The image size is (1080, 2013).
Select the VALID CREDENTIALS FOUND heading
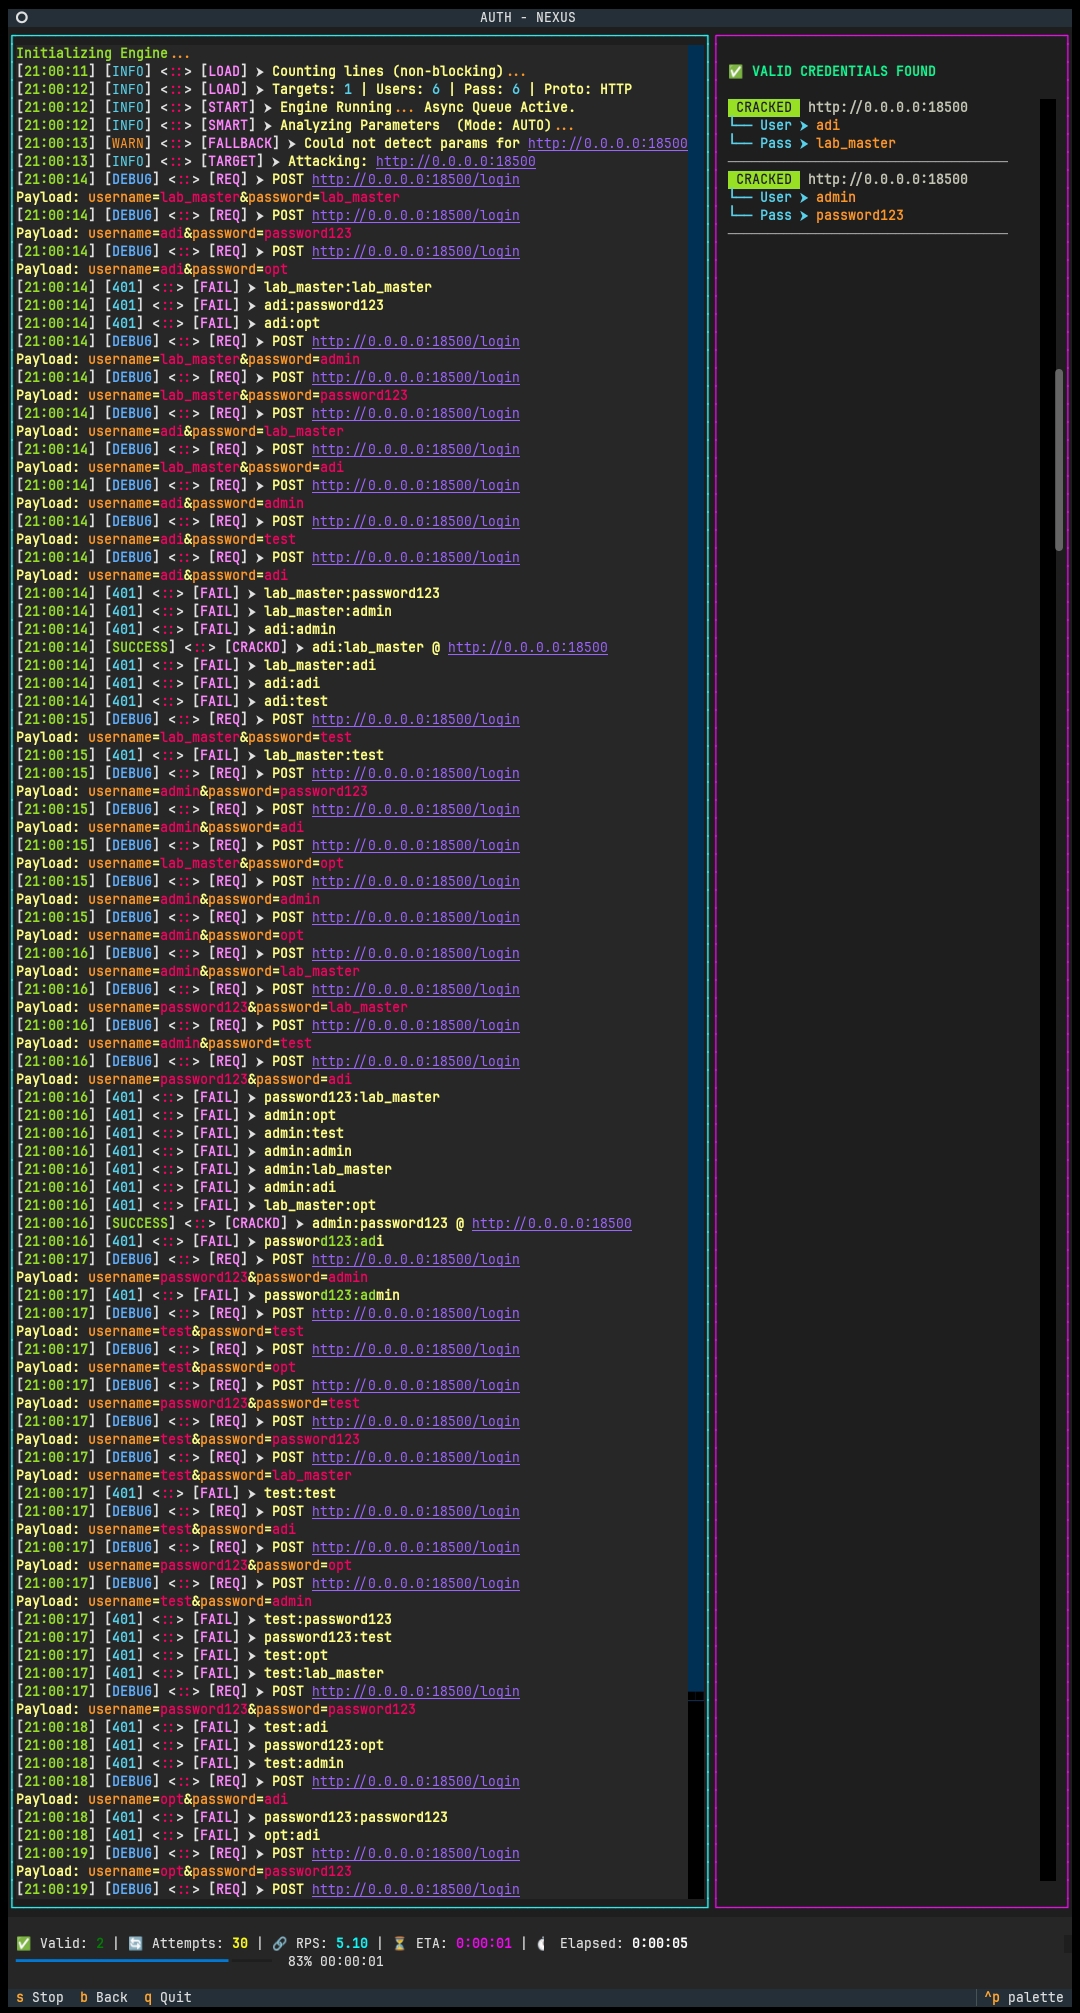click(844, 71)
